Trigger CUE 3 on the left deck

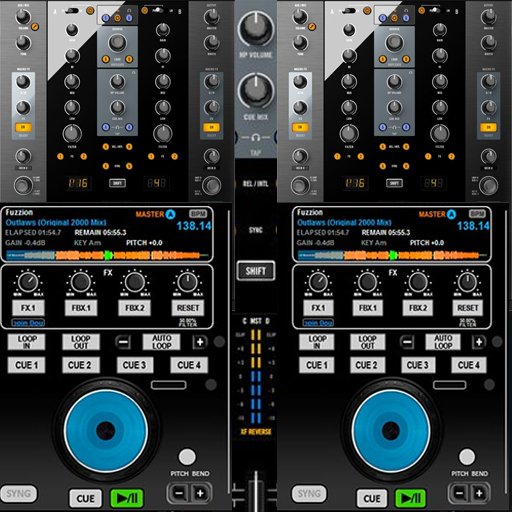pos(134,365)
